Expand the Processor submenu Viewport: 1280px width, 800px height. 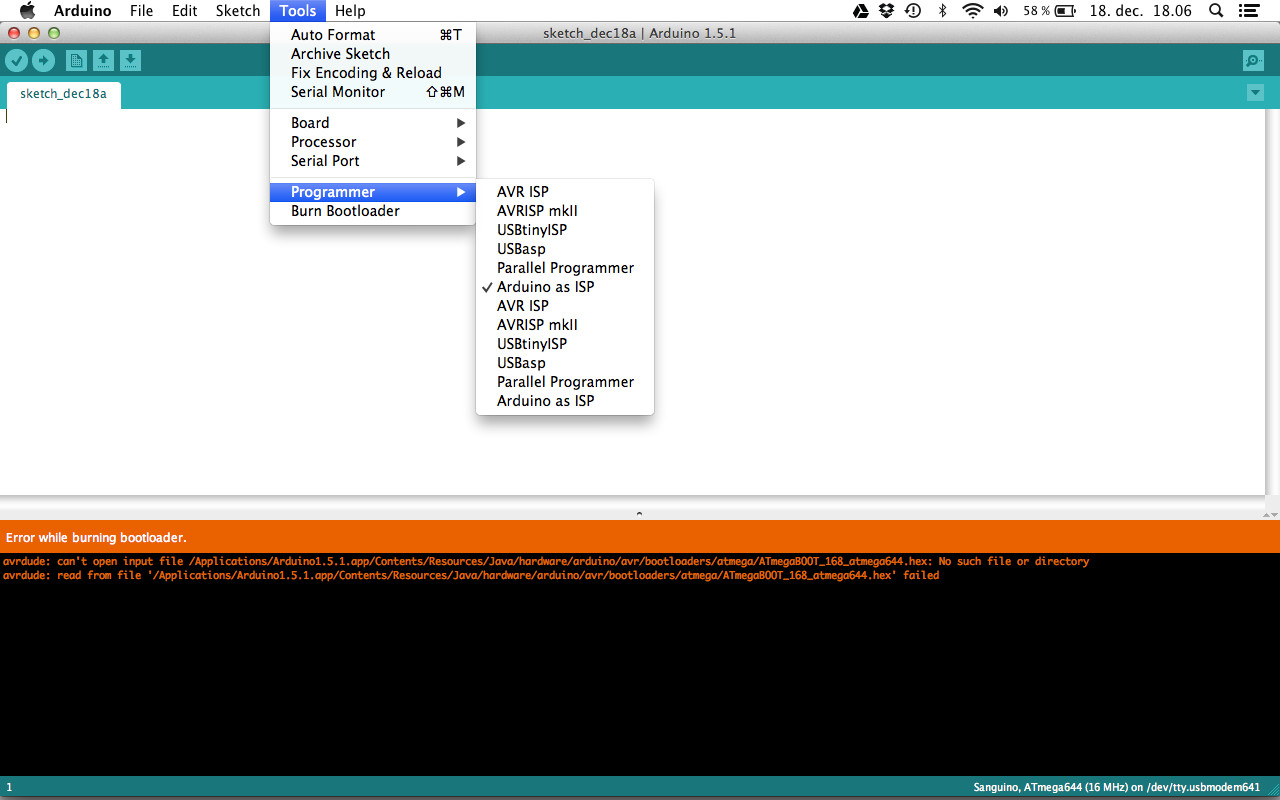click(372, 142)
